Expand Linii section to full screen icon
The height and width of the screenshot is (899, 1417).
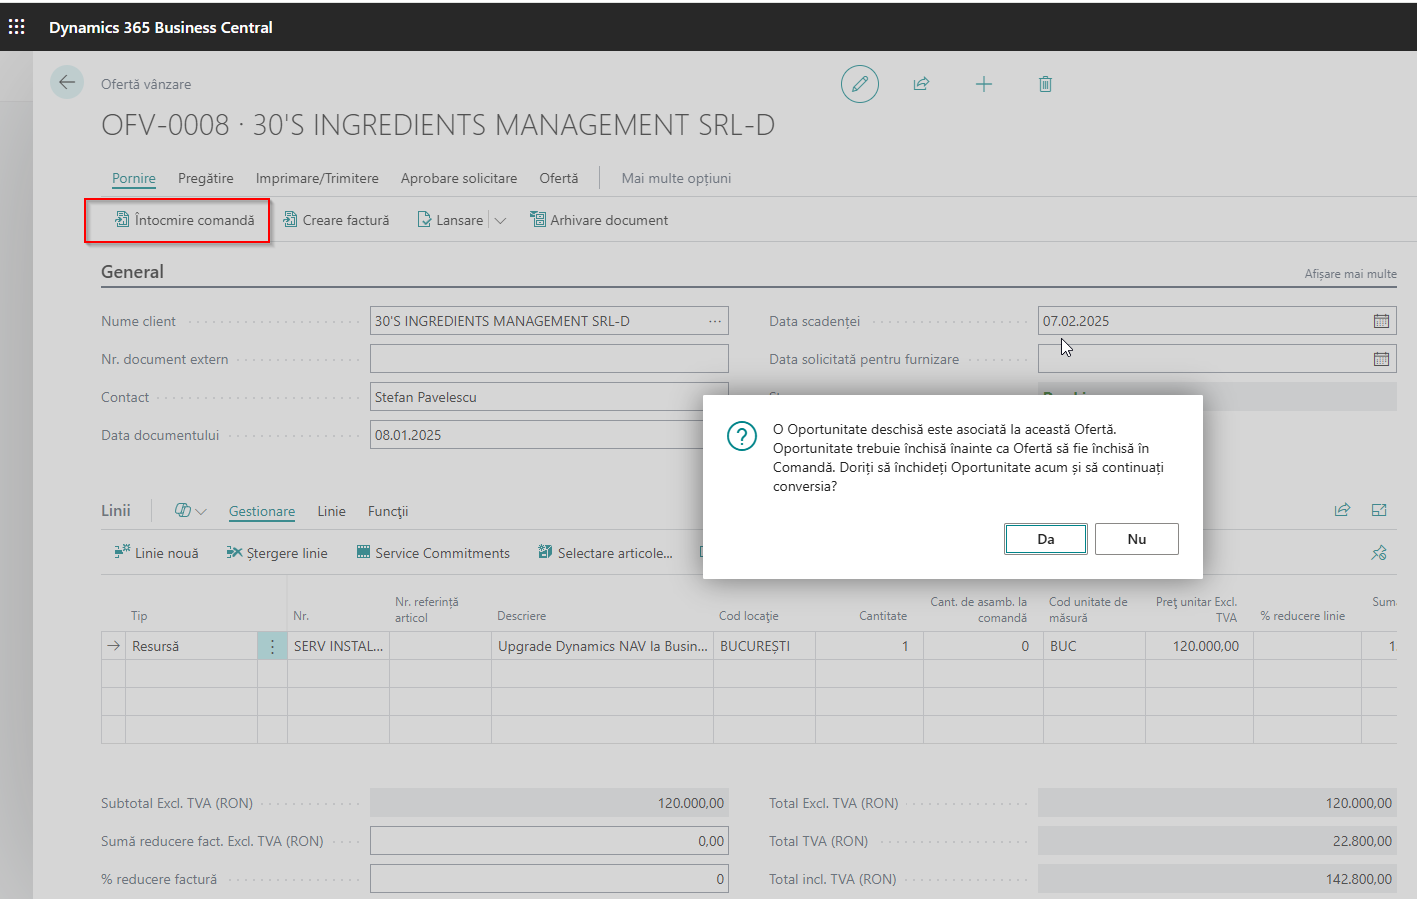tap(1379, 510)
